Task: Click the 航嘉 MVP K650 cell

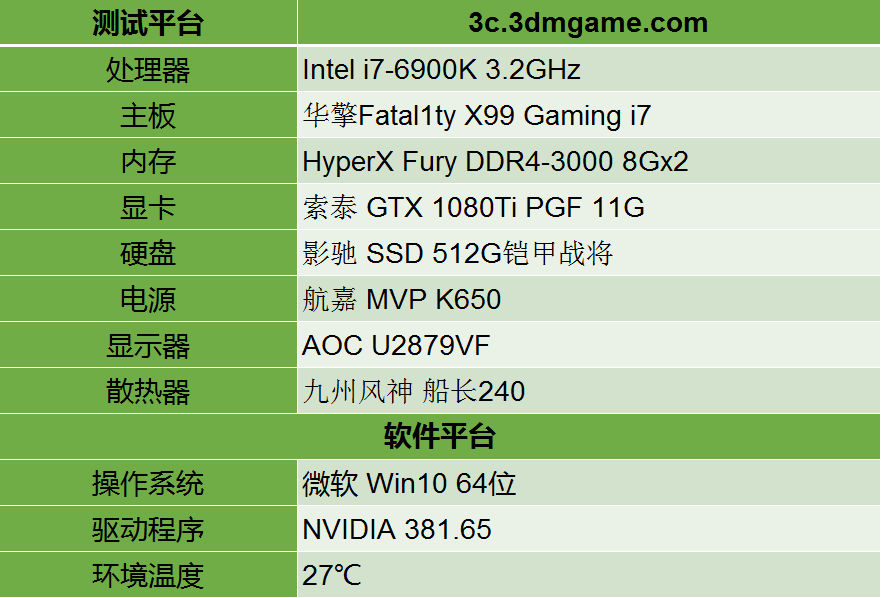Action: click(589, 299)
